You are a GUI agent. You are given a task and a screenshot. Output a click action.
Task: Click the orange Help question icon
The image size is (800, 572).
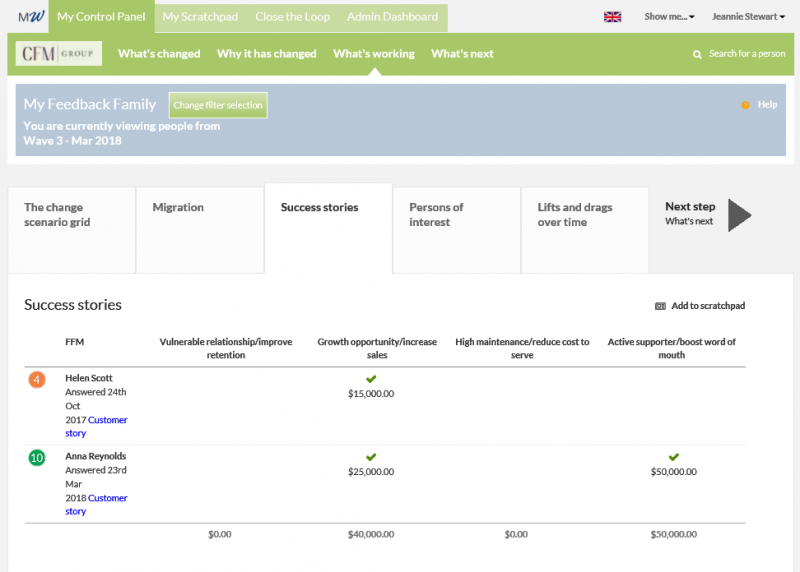tap(745, 105)
